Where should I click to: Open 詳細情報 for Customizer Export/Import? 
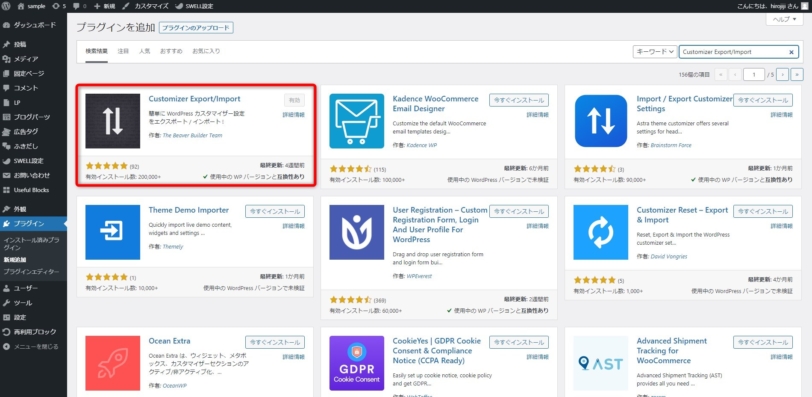pyautogui.click(x=294, y=114)
